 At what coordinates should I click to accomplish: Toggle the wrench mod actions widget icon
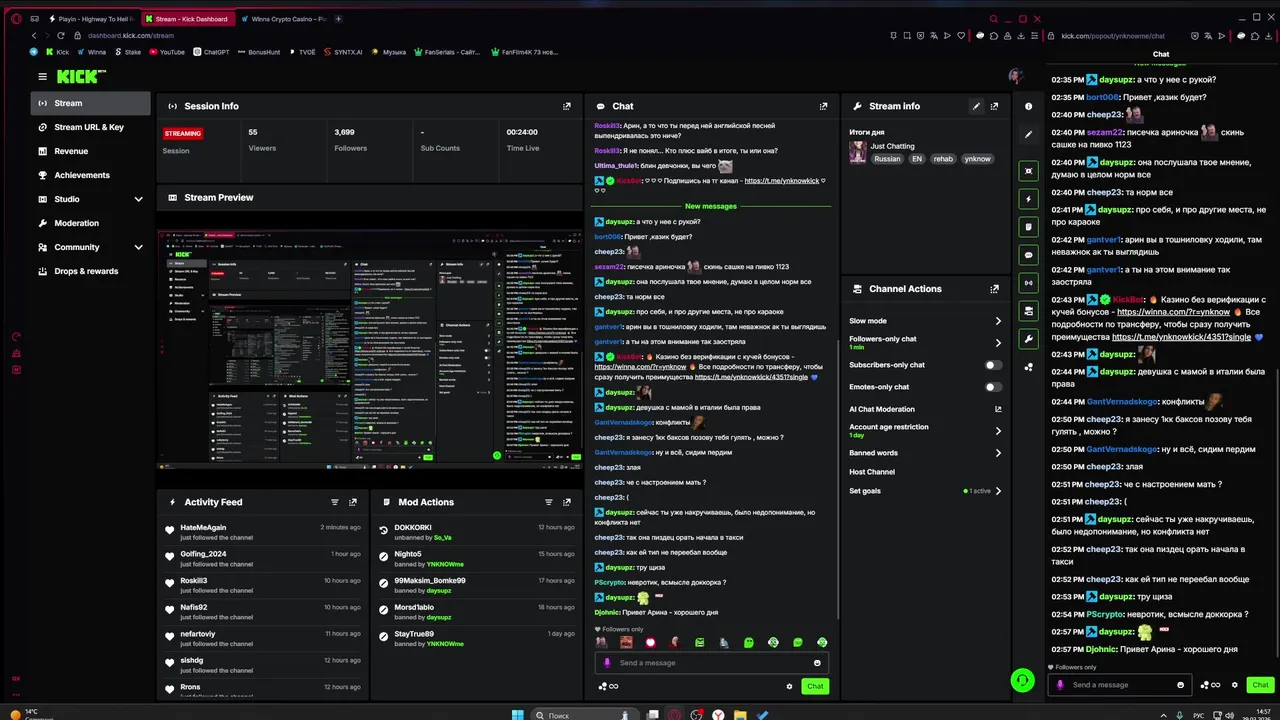point(1028,339)
